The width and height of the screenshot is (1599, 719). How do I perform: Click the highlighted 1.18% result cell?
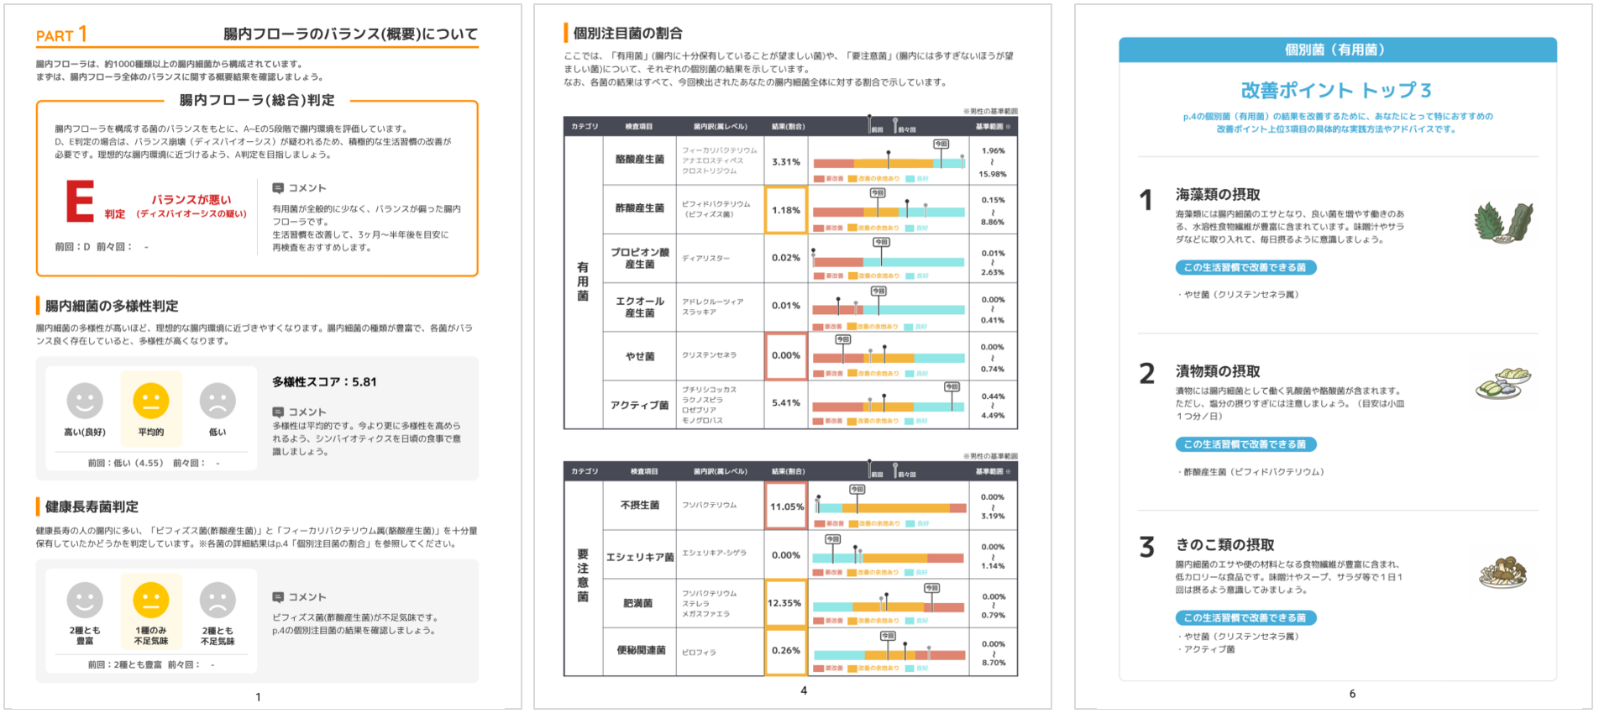pyautogui.click(x=786, y=210)
